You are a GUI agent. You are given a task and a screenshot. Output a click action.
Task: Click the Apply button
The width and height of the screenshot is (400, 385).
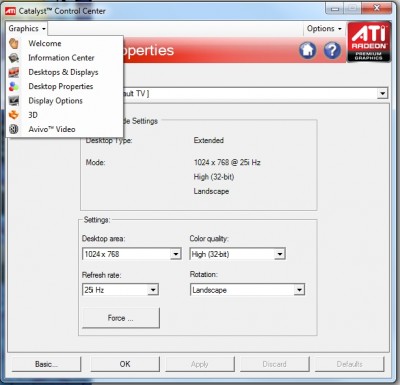(200, 364)
